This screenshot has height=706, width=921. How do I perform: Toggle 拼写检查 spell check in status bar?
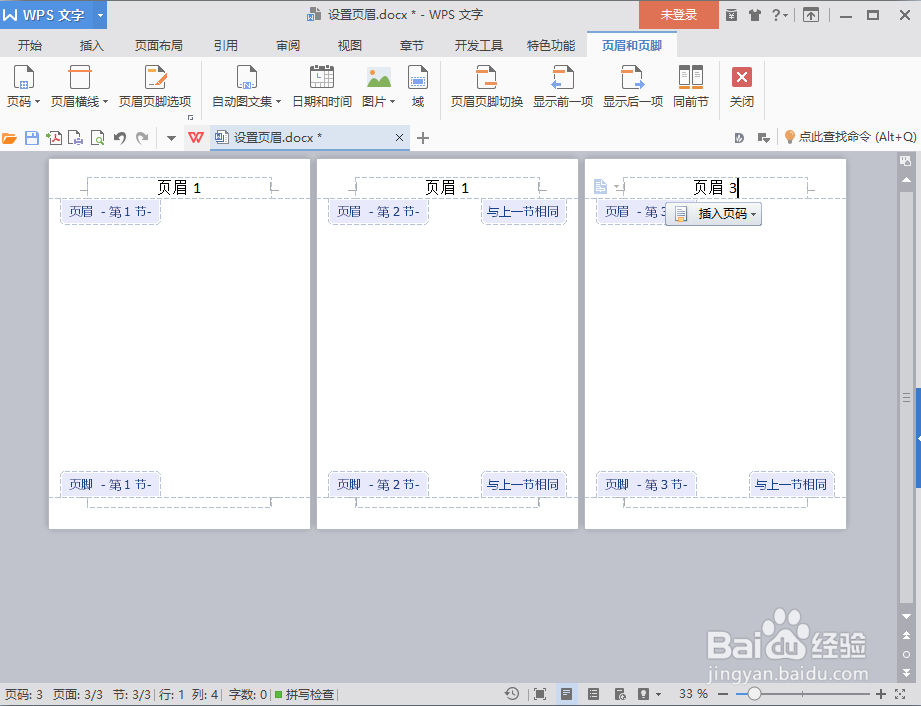pyautogui.click(x=305, y=694)
